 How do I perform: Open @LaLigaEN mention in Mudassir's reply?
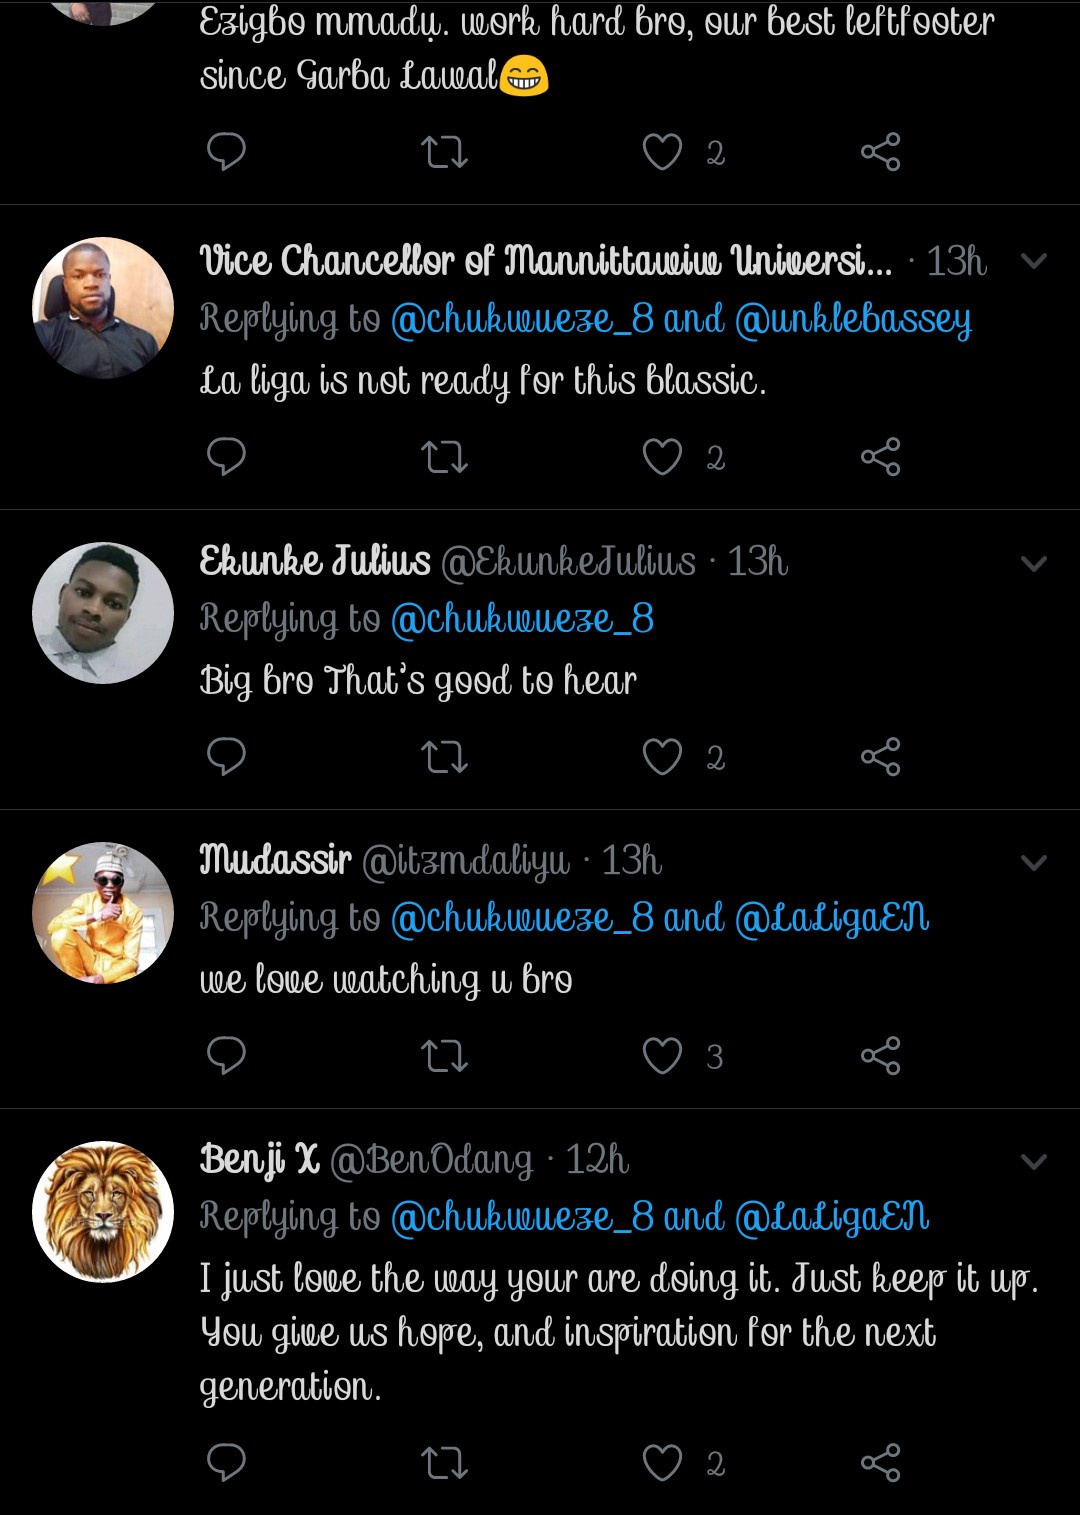832,918
